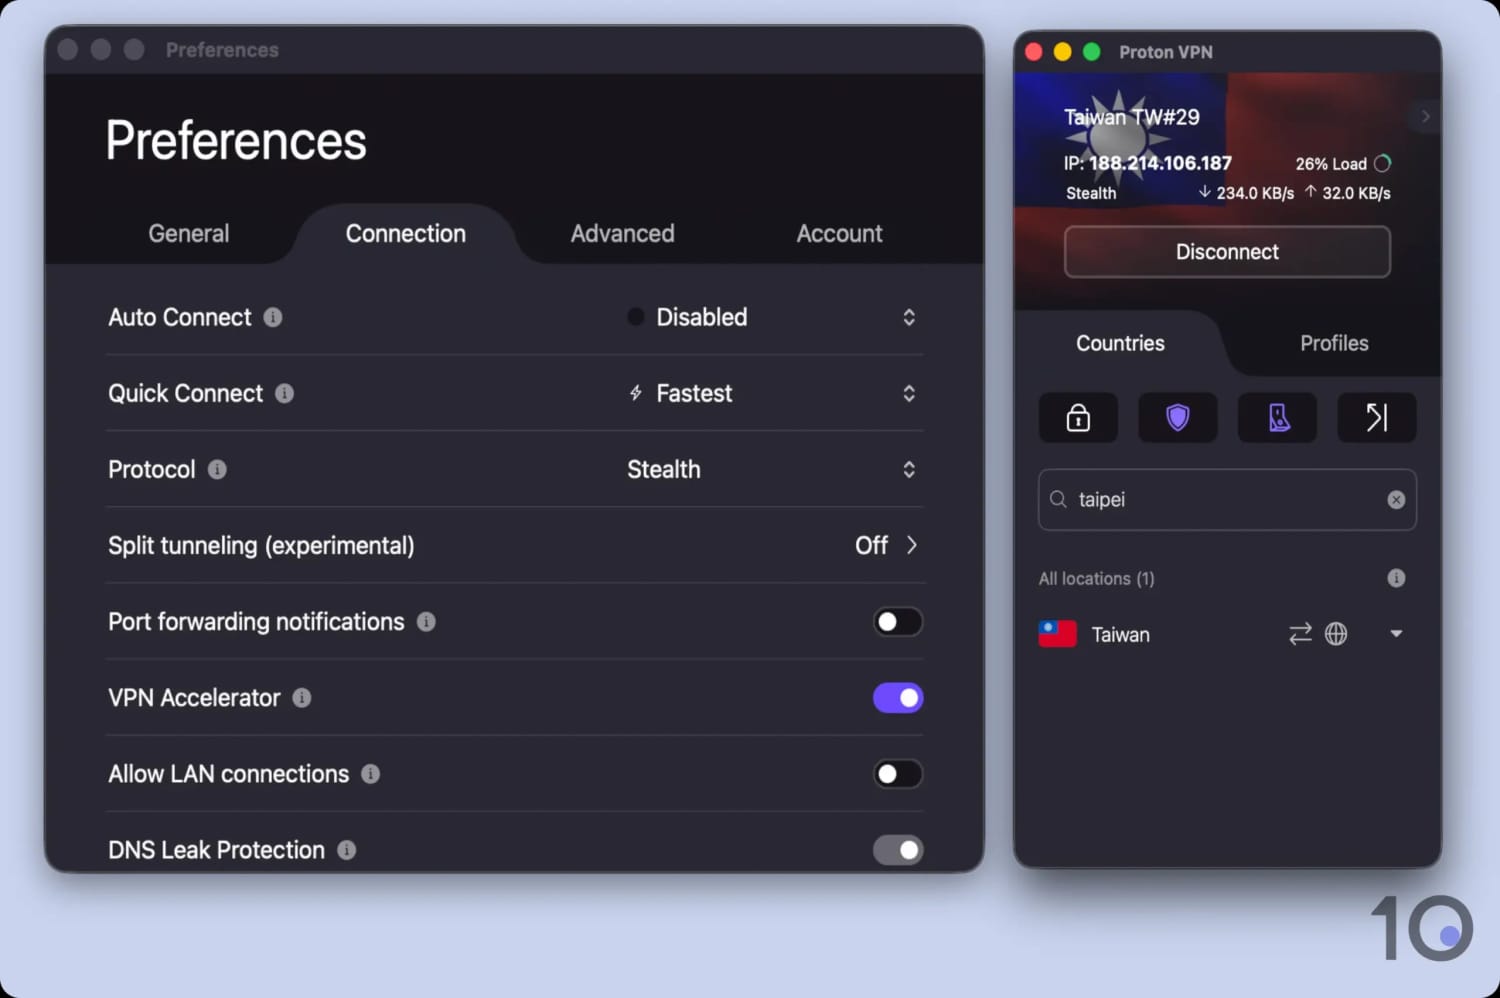This screenshot has height=998, width=1500.
Task: Expand Taiwan server list arrow
Action: (1396, 633)
